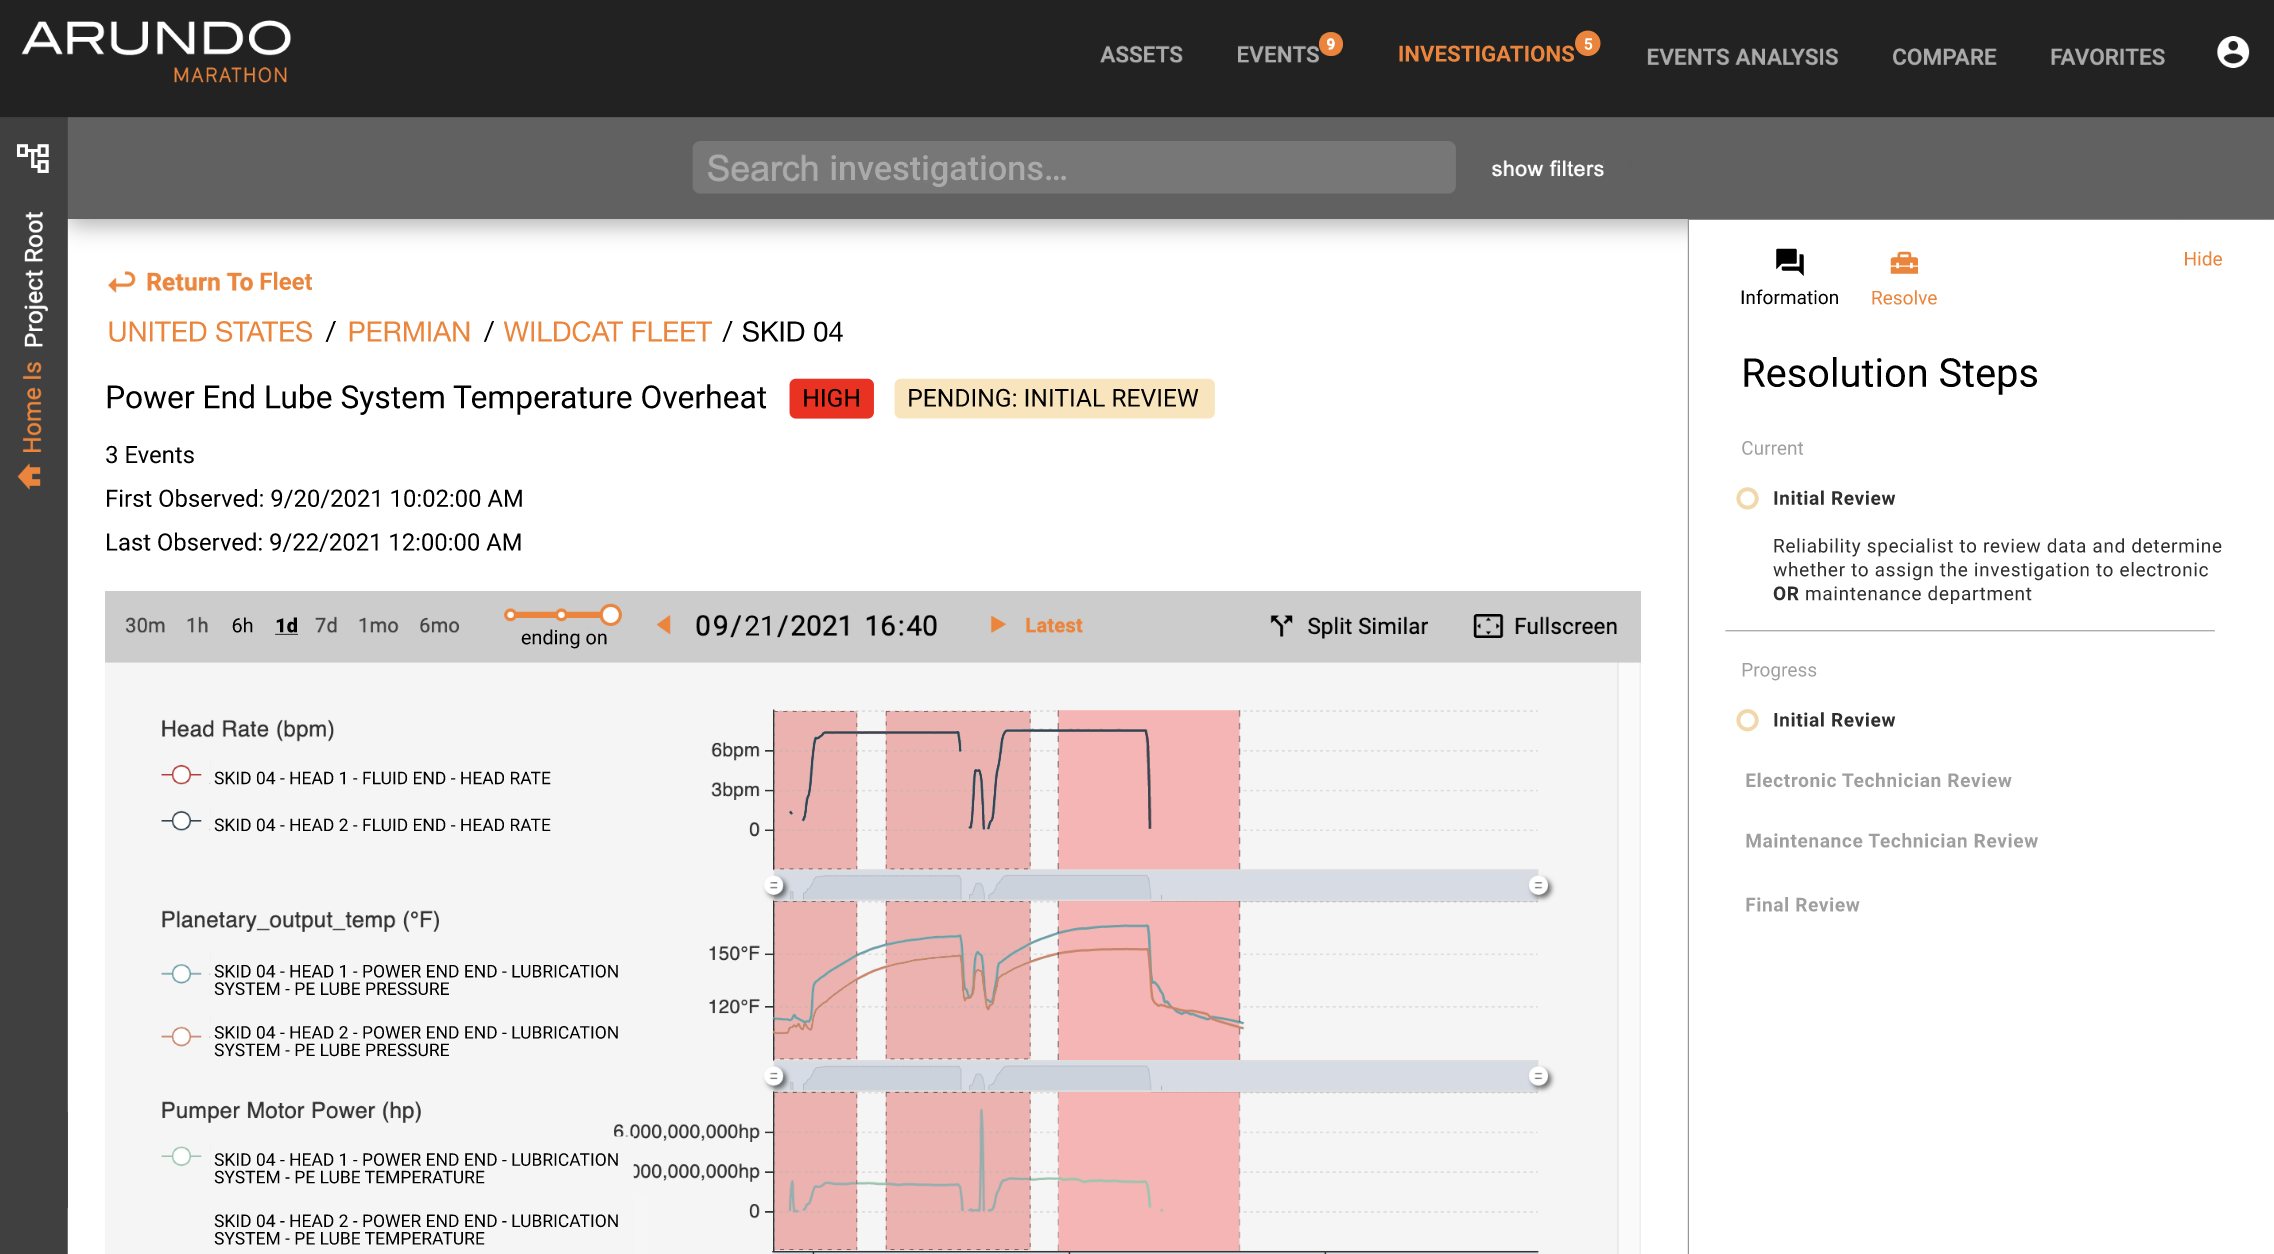Open the Information chat panel icon
2274x1254 pixels.
[1788, 263]
